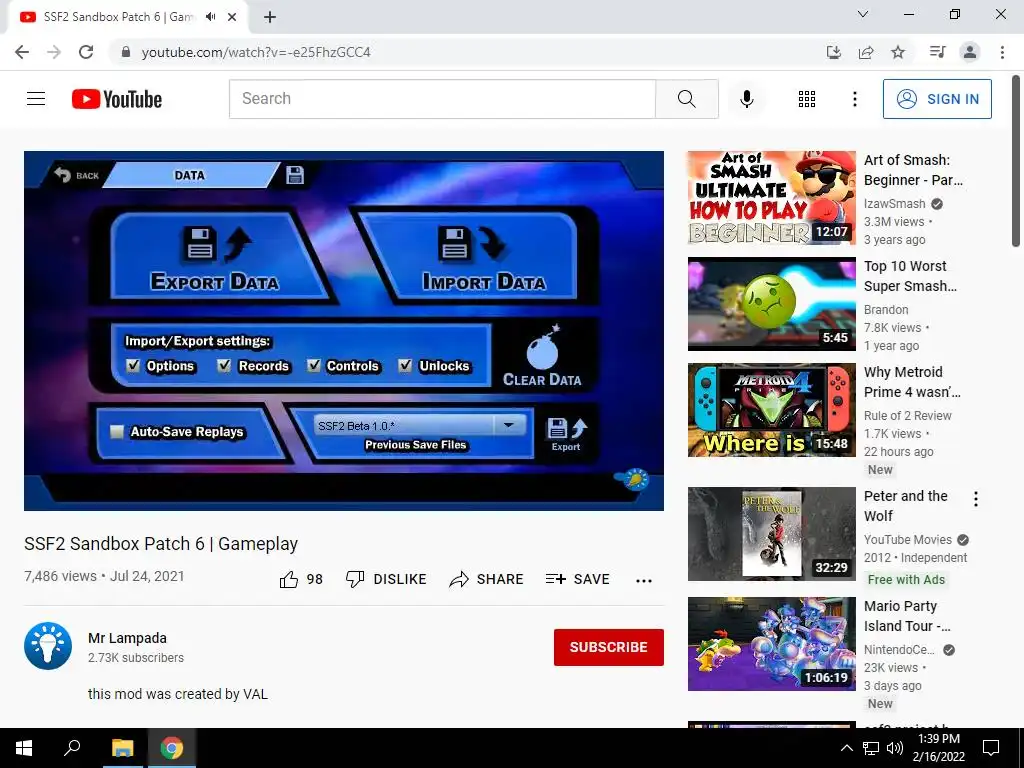Close the SSF2 Sandbox Patch 6 tab

pyautogui.click(x=232, y=17)
